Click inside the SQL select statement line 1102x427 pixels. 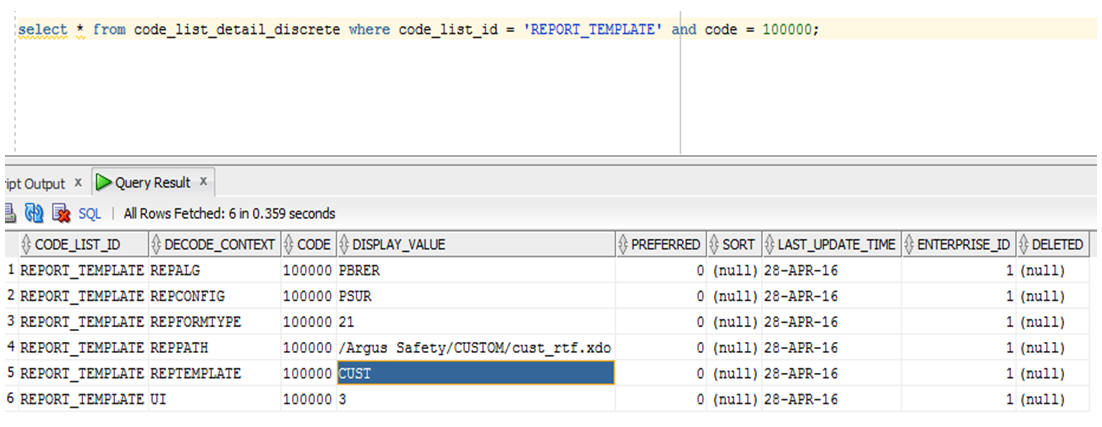419,29
